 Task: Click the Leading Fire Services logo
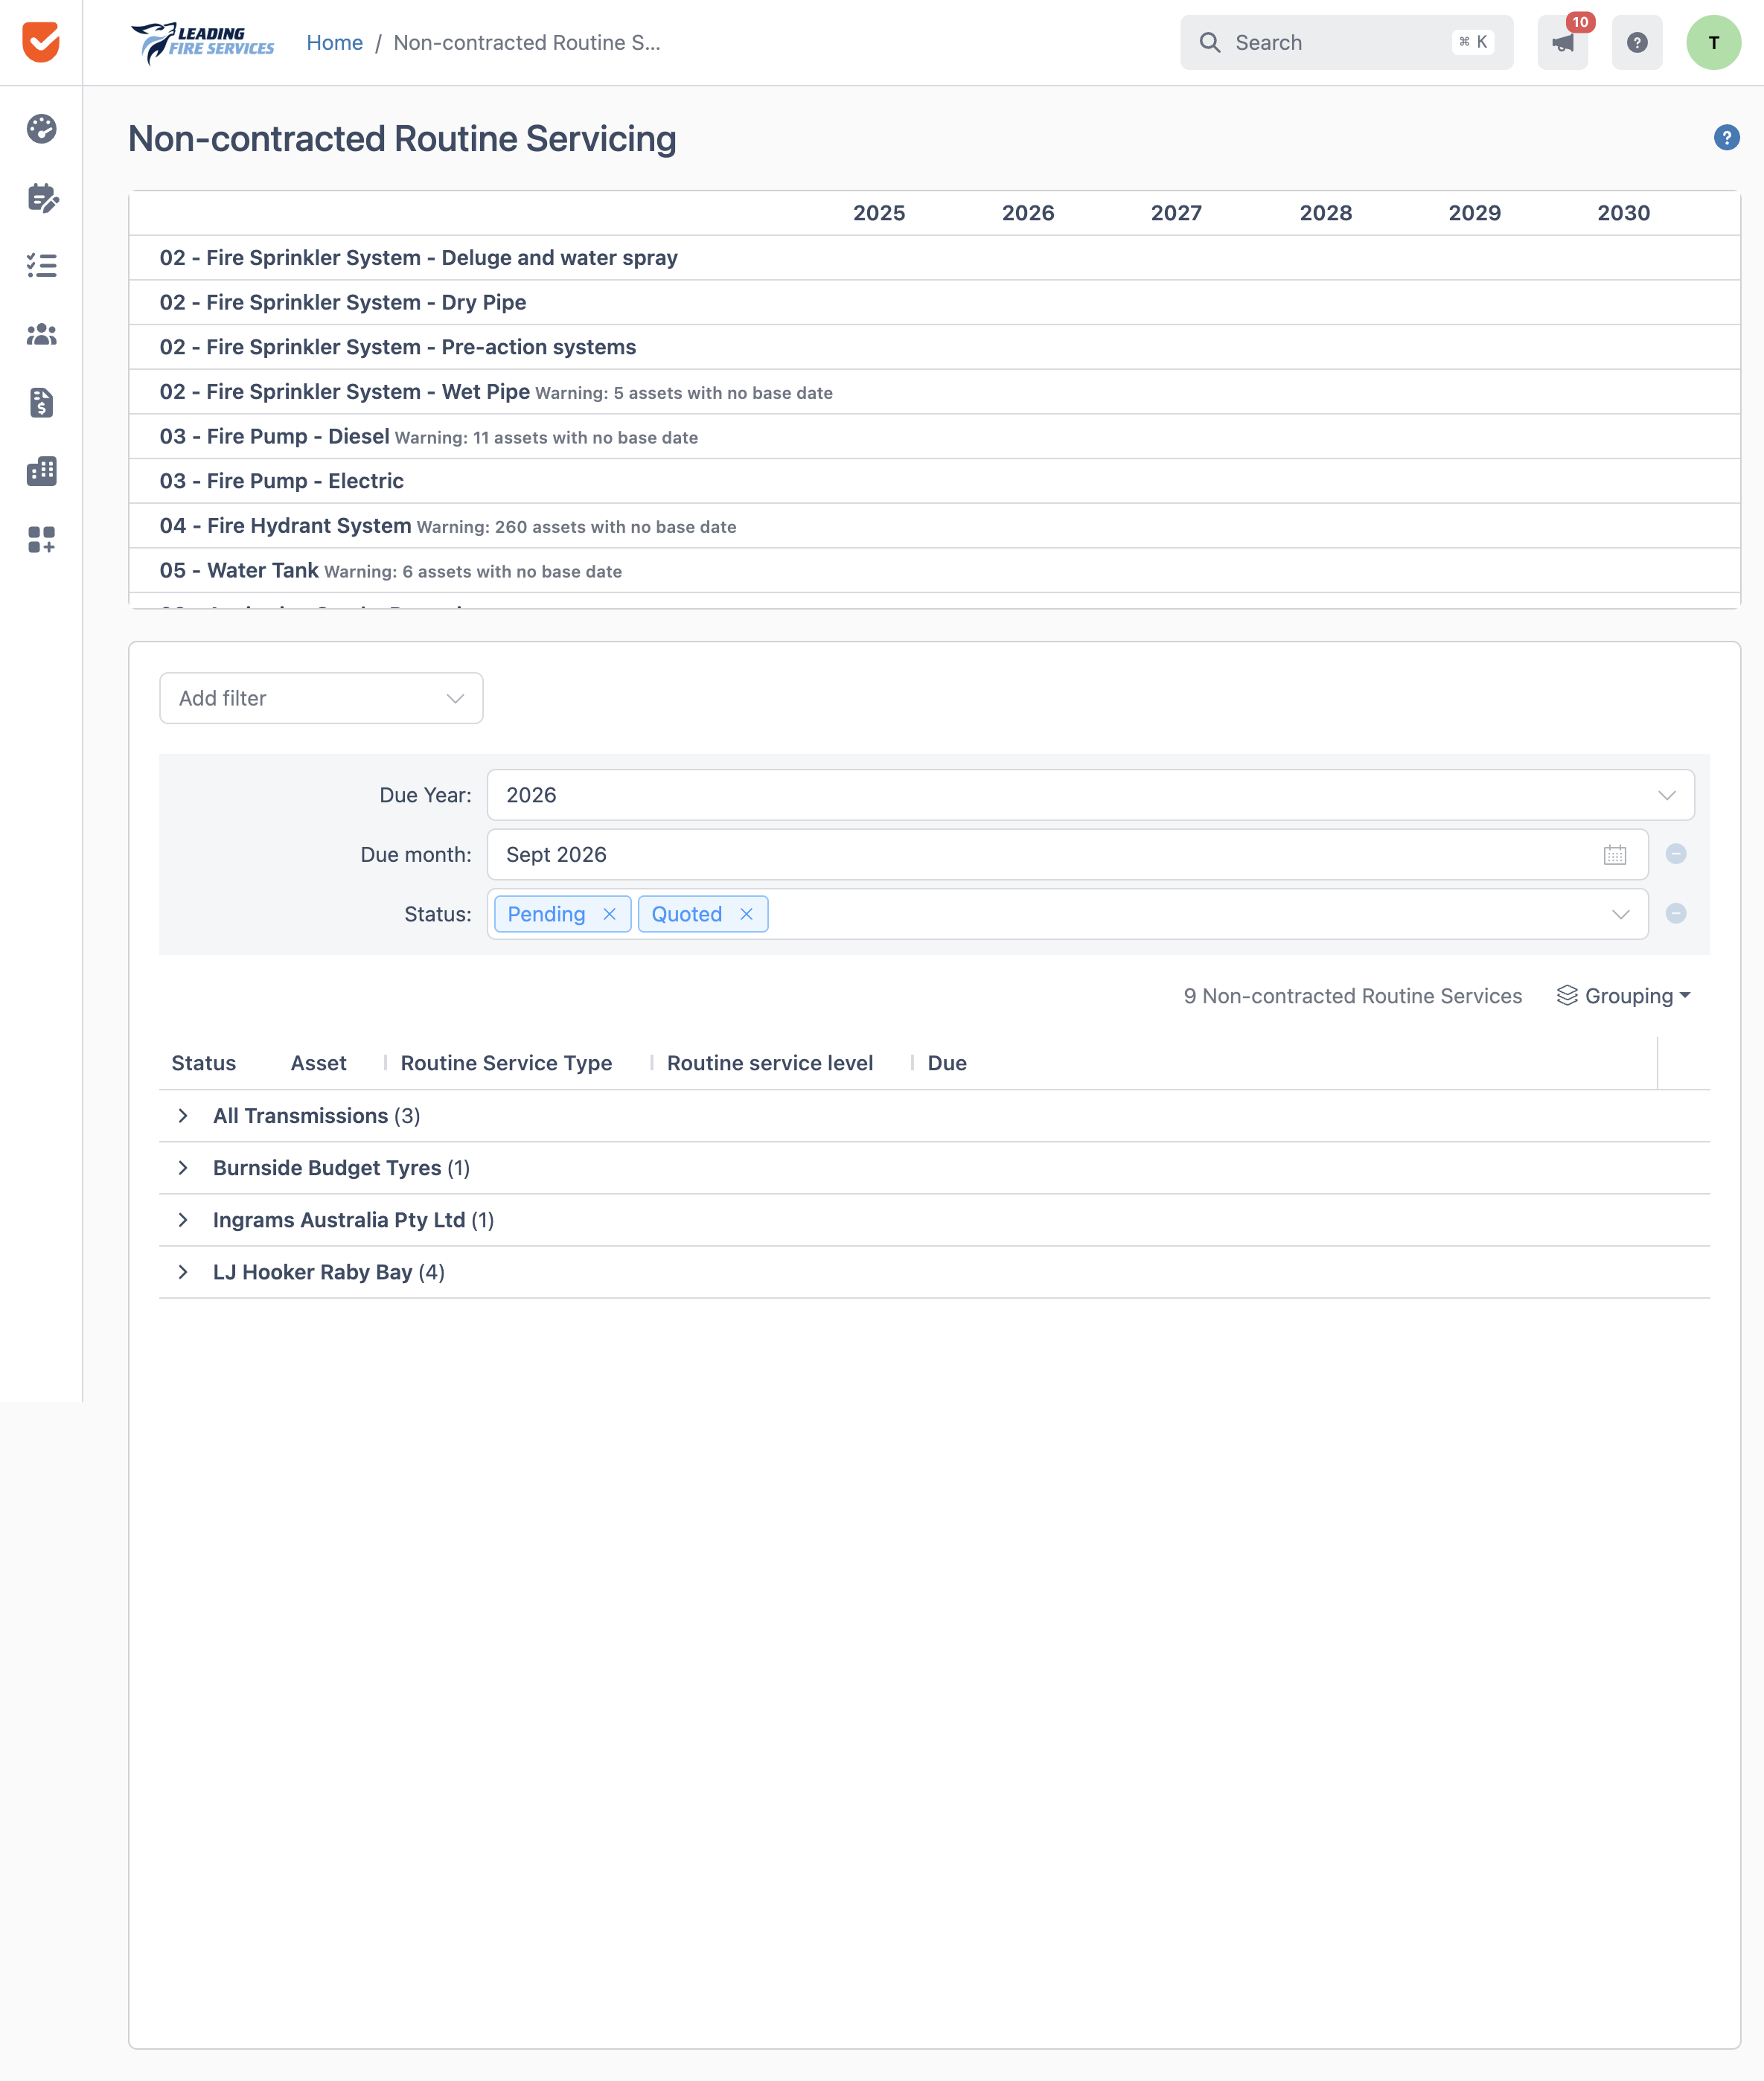pos(202,42)
